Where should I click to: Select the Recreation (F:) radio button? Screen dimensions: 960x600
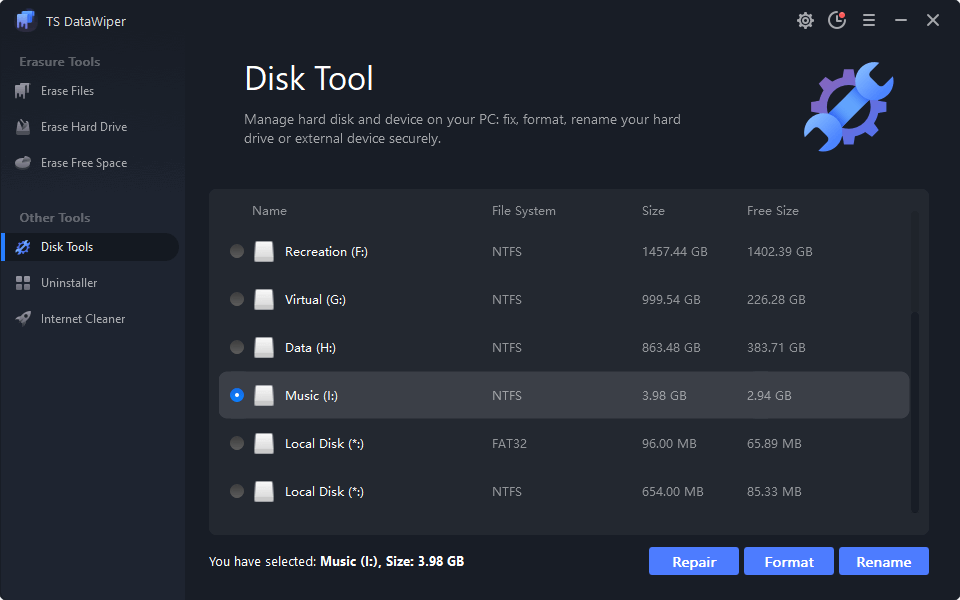[x=237, y=252]
